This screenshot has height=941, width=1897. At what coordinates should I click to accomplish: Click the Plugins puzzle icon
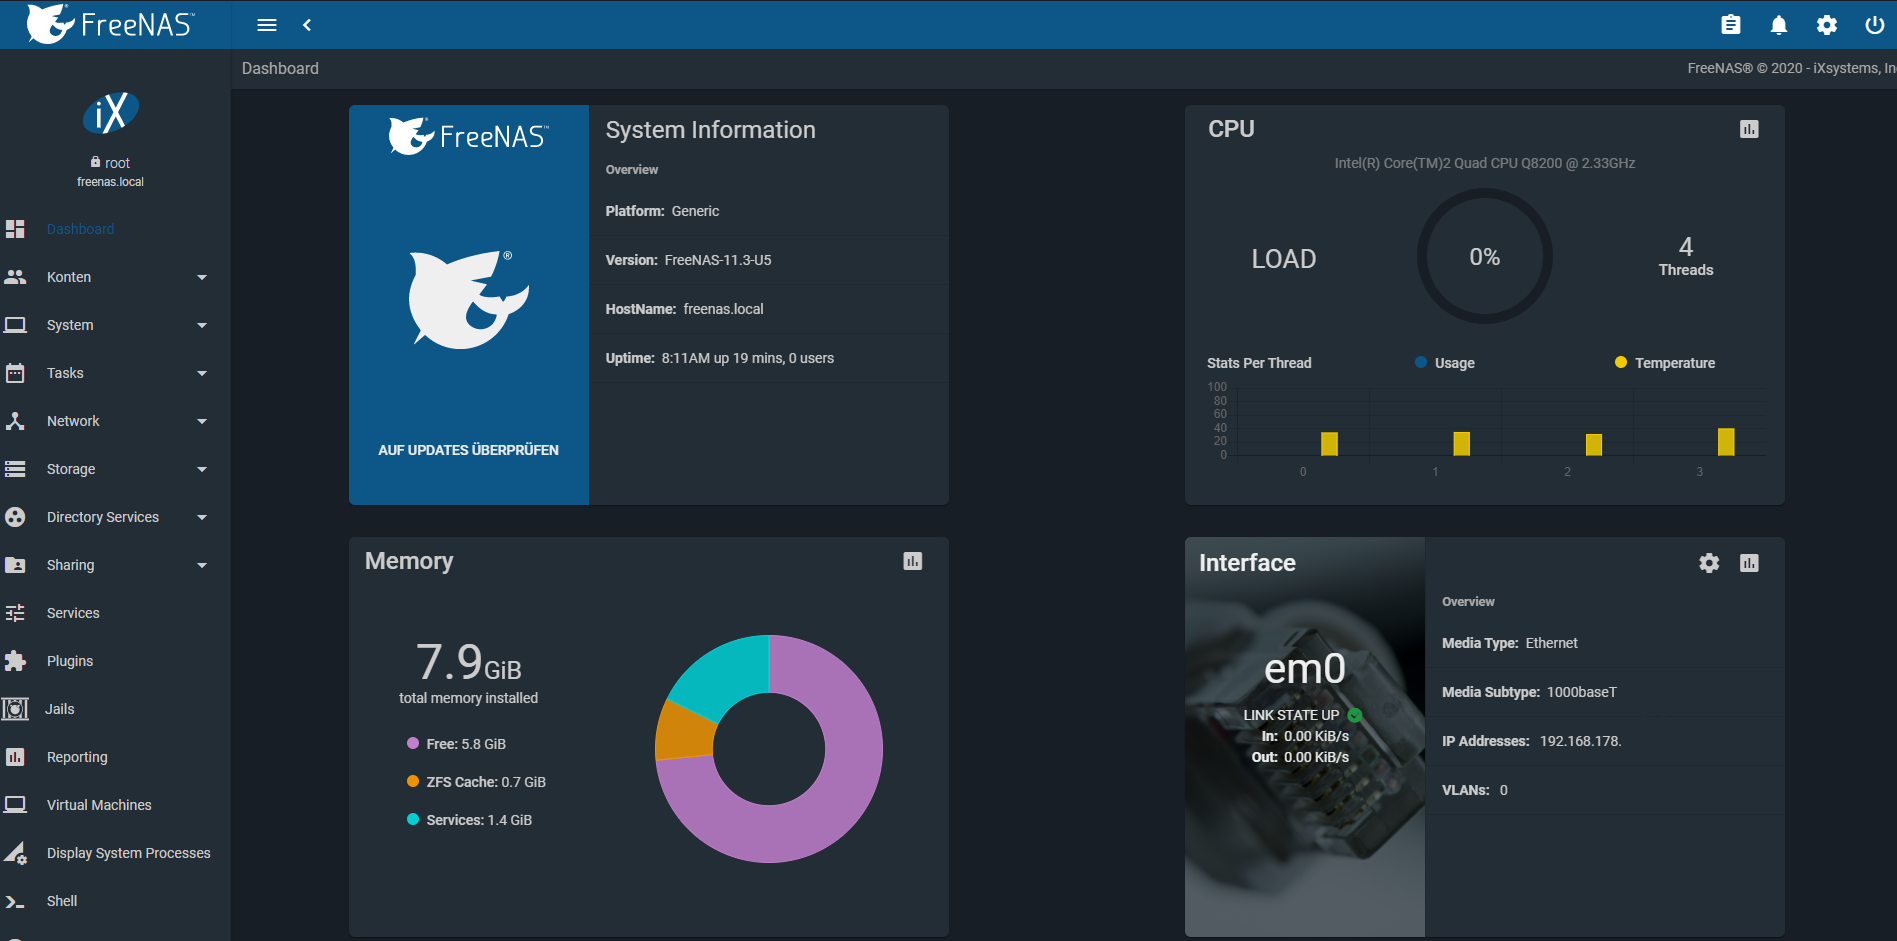pos(15,661)
